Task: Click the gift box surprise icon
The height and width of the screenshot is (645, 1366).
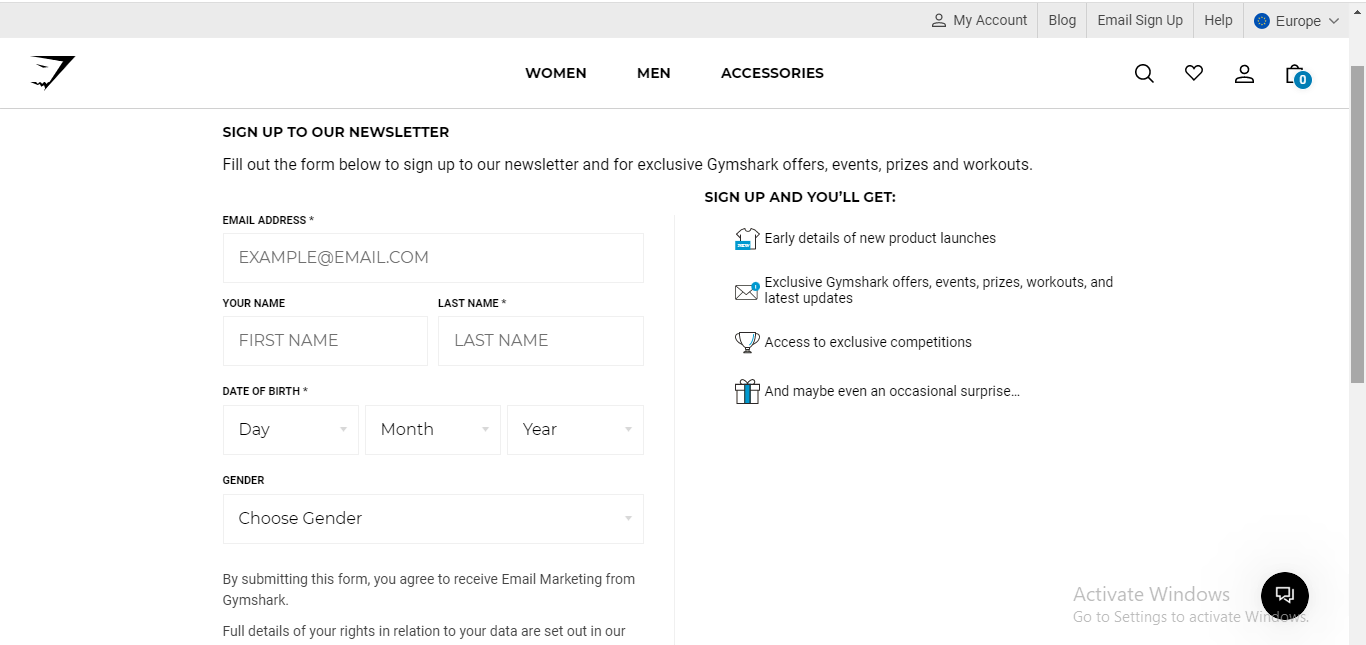Action: click(747, 391)
